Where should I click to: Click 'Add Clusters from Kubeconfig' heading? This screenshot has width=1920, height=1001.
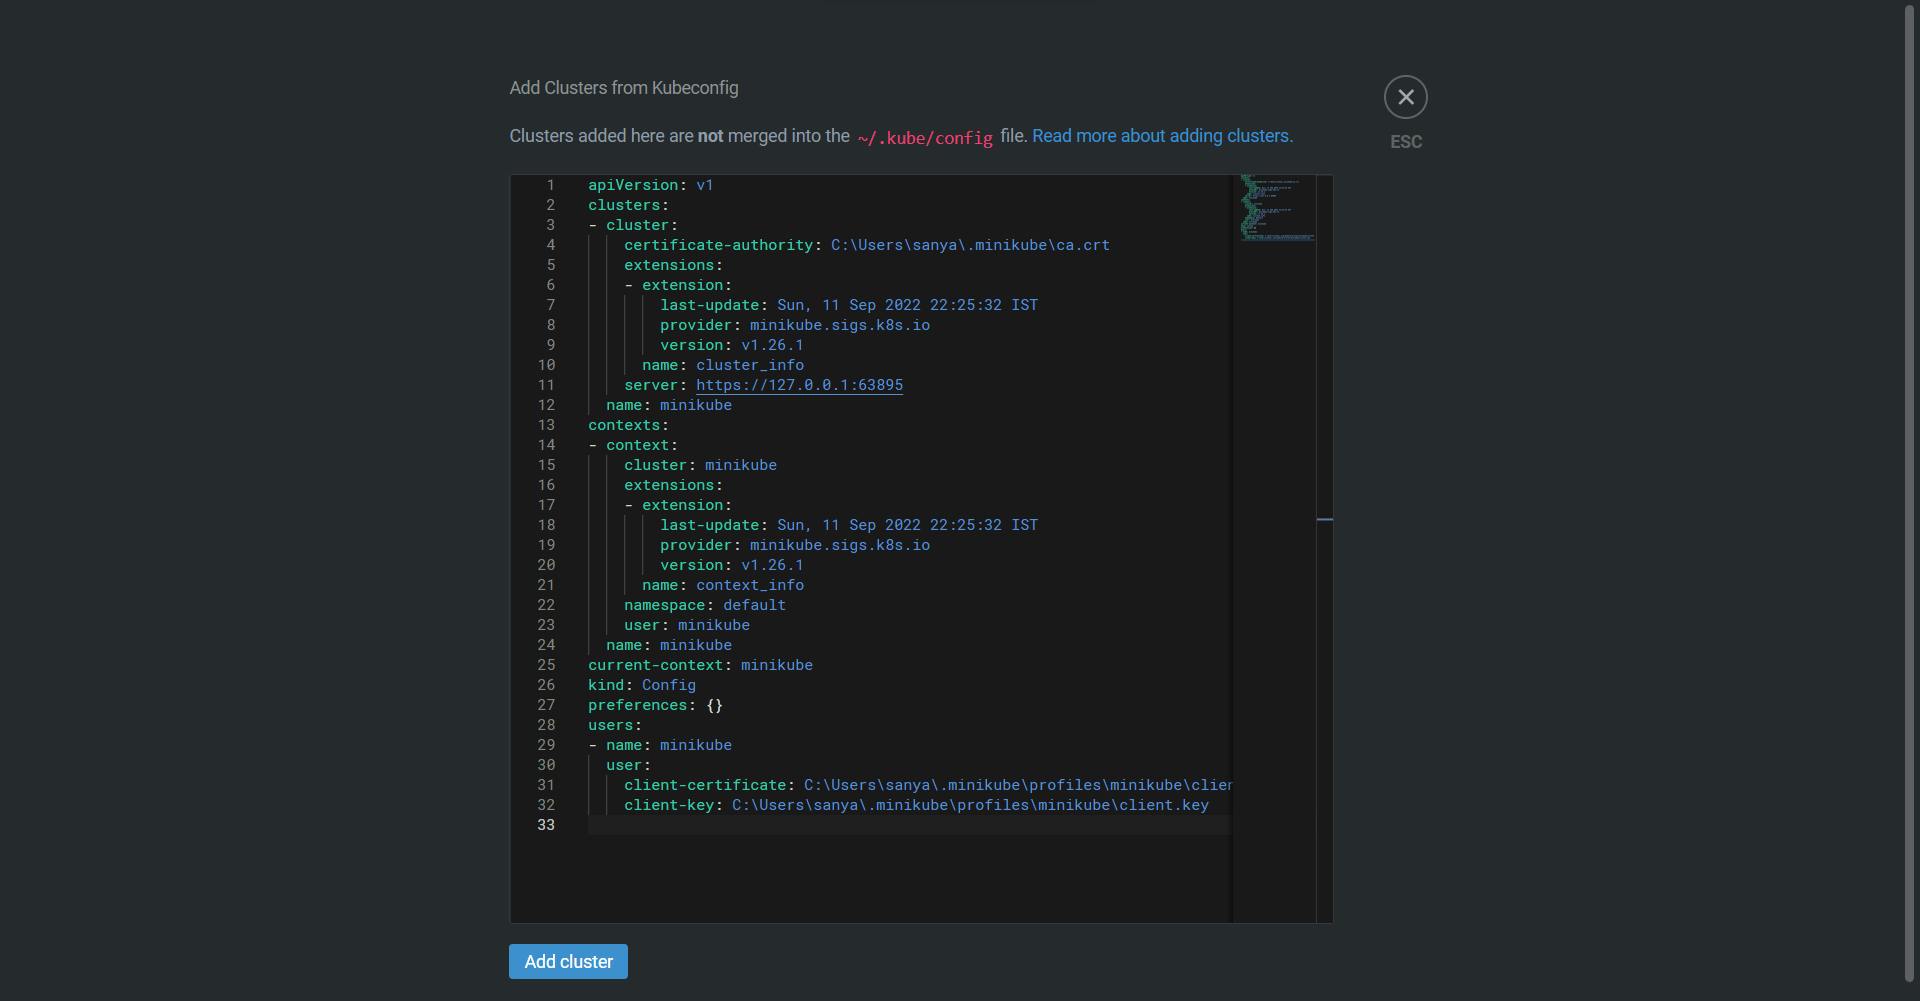(x=624, y=88)
